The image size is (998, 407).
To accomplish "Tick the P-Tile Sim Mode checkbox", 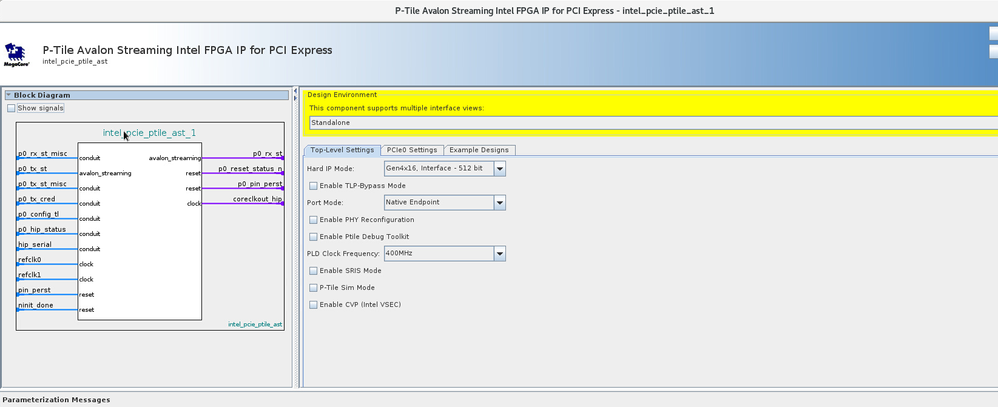I will tap(313, 288).
